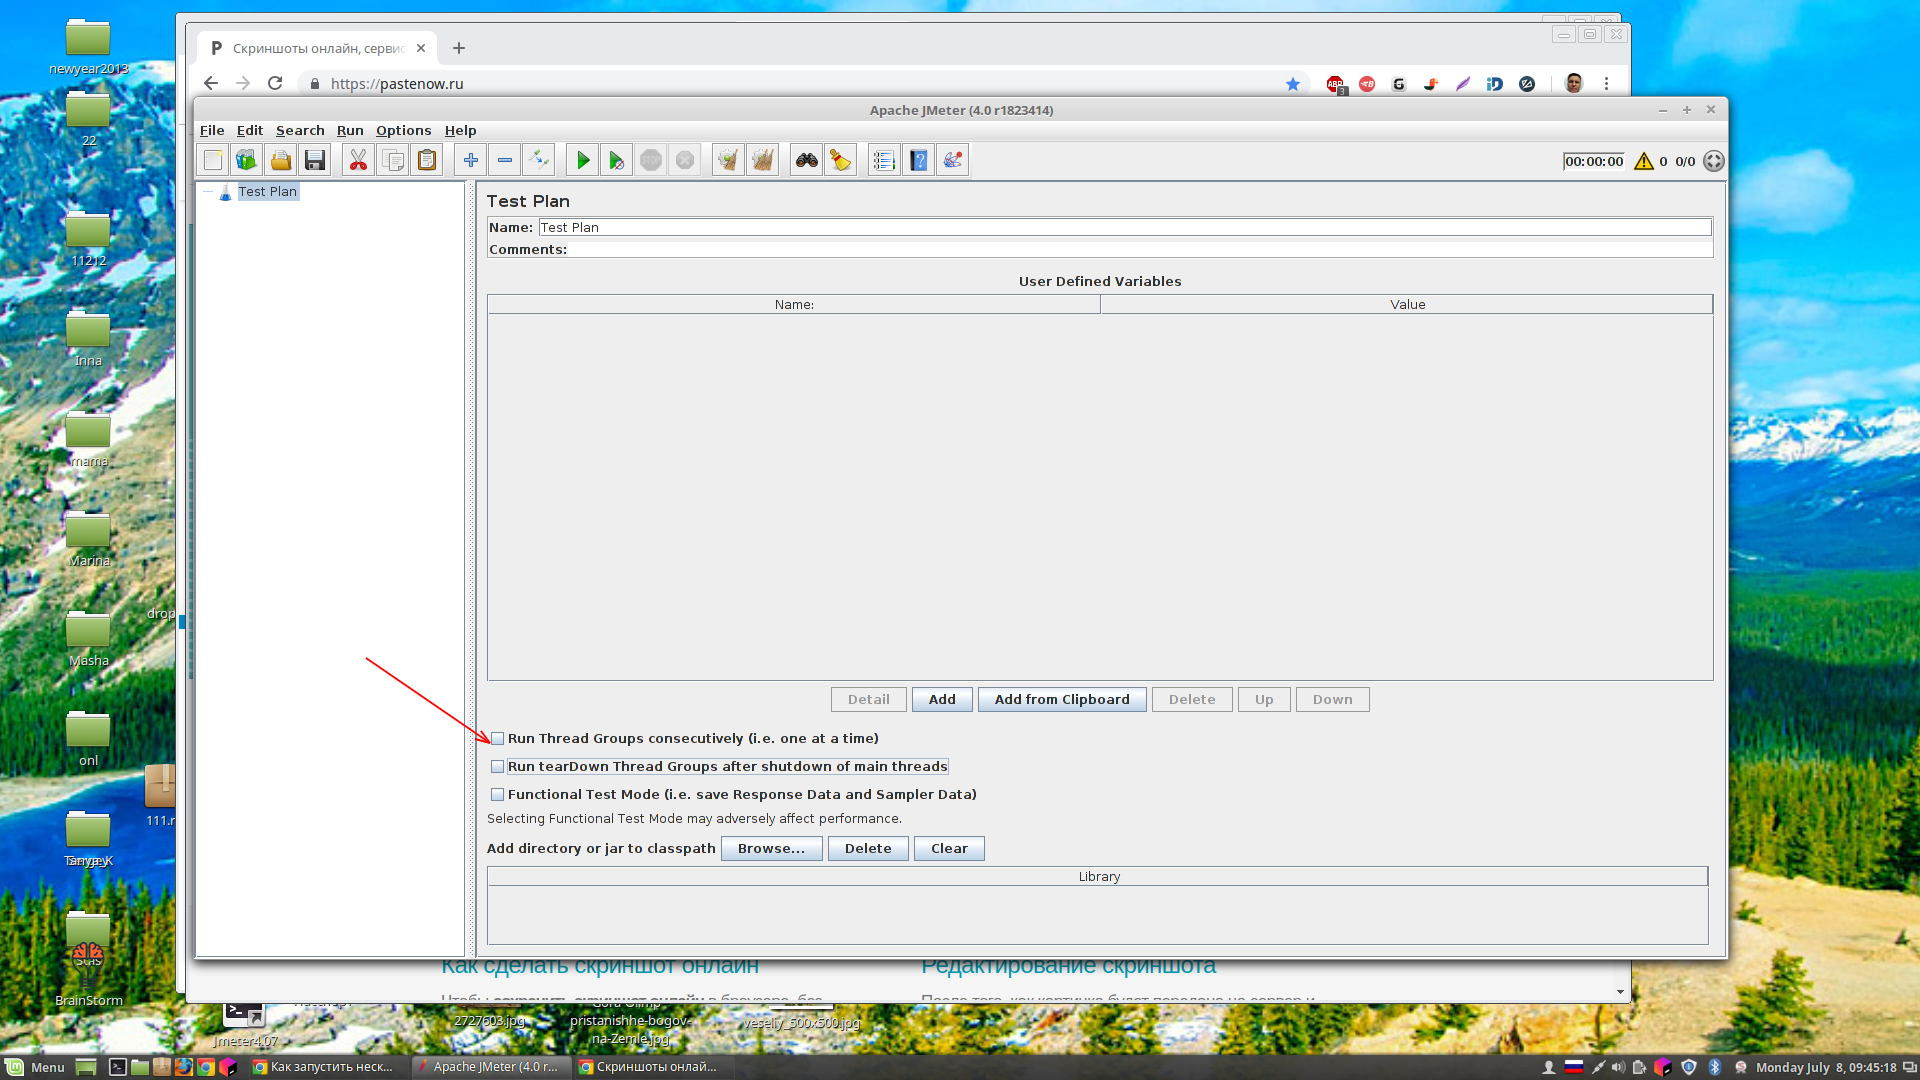Viewport: 1920px width, 1080px height.
Task: Reload the page in Chrome
Action: (275, 84)
